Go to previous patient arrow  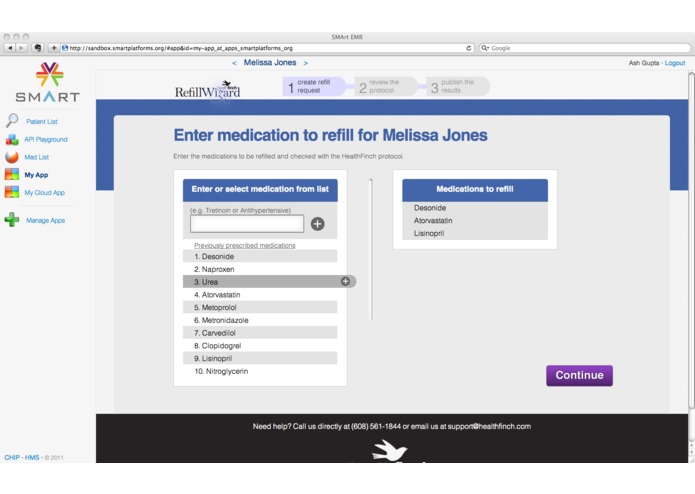pyautogui.click(x=234, y=63)
